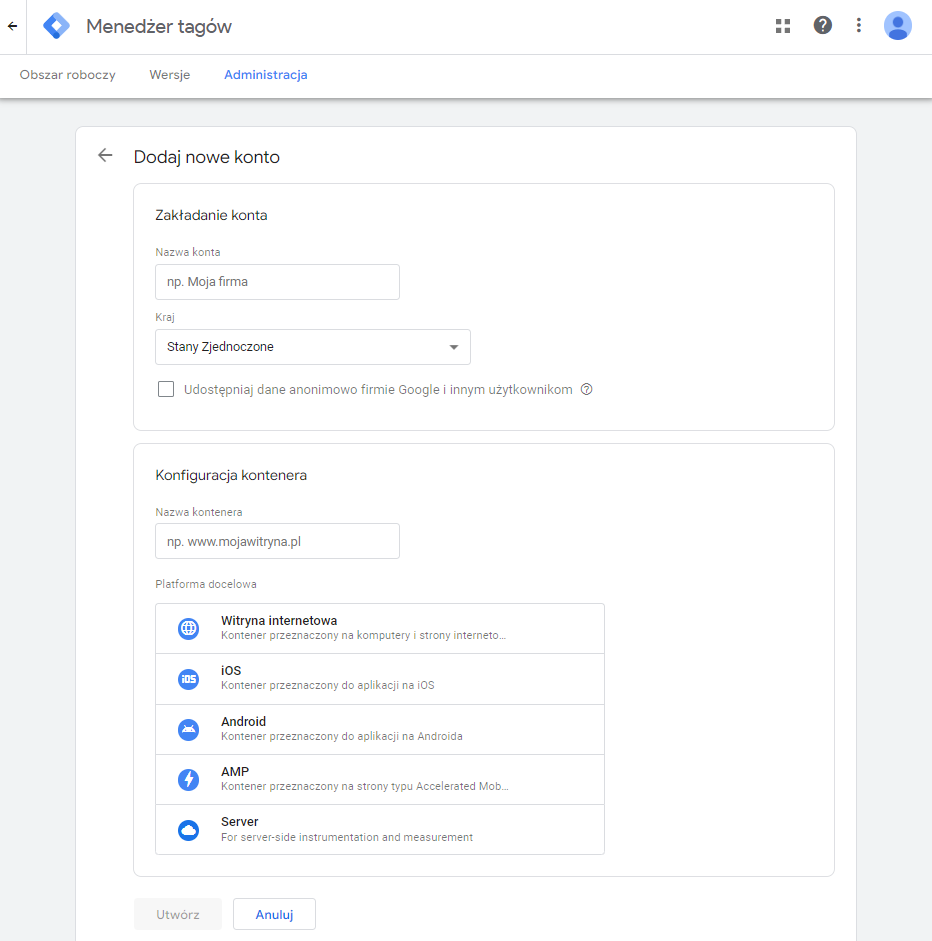This screenshot has height=941, width=932.
Task: Click the Tag Manager logo icon
Action: tap(56, 26)
